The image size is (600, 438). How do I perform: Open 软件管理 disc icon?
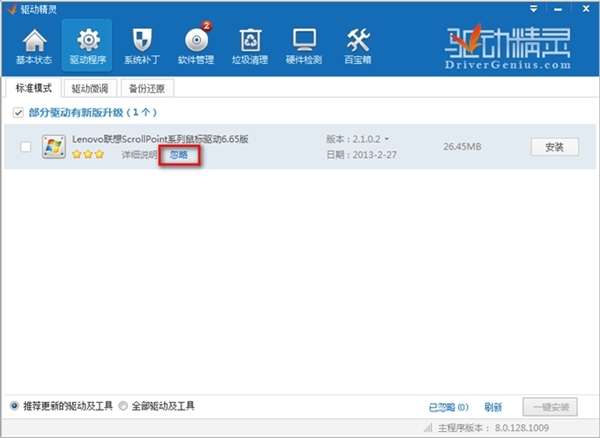pyautogui.click(x=196, y=44)
